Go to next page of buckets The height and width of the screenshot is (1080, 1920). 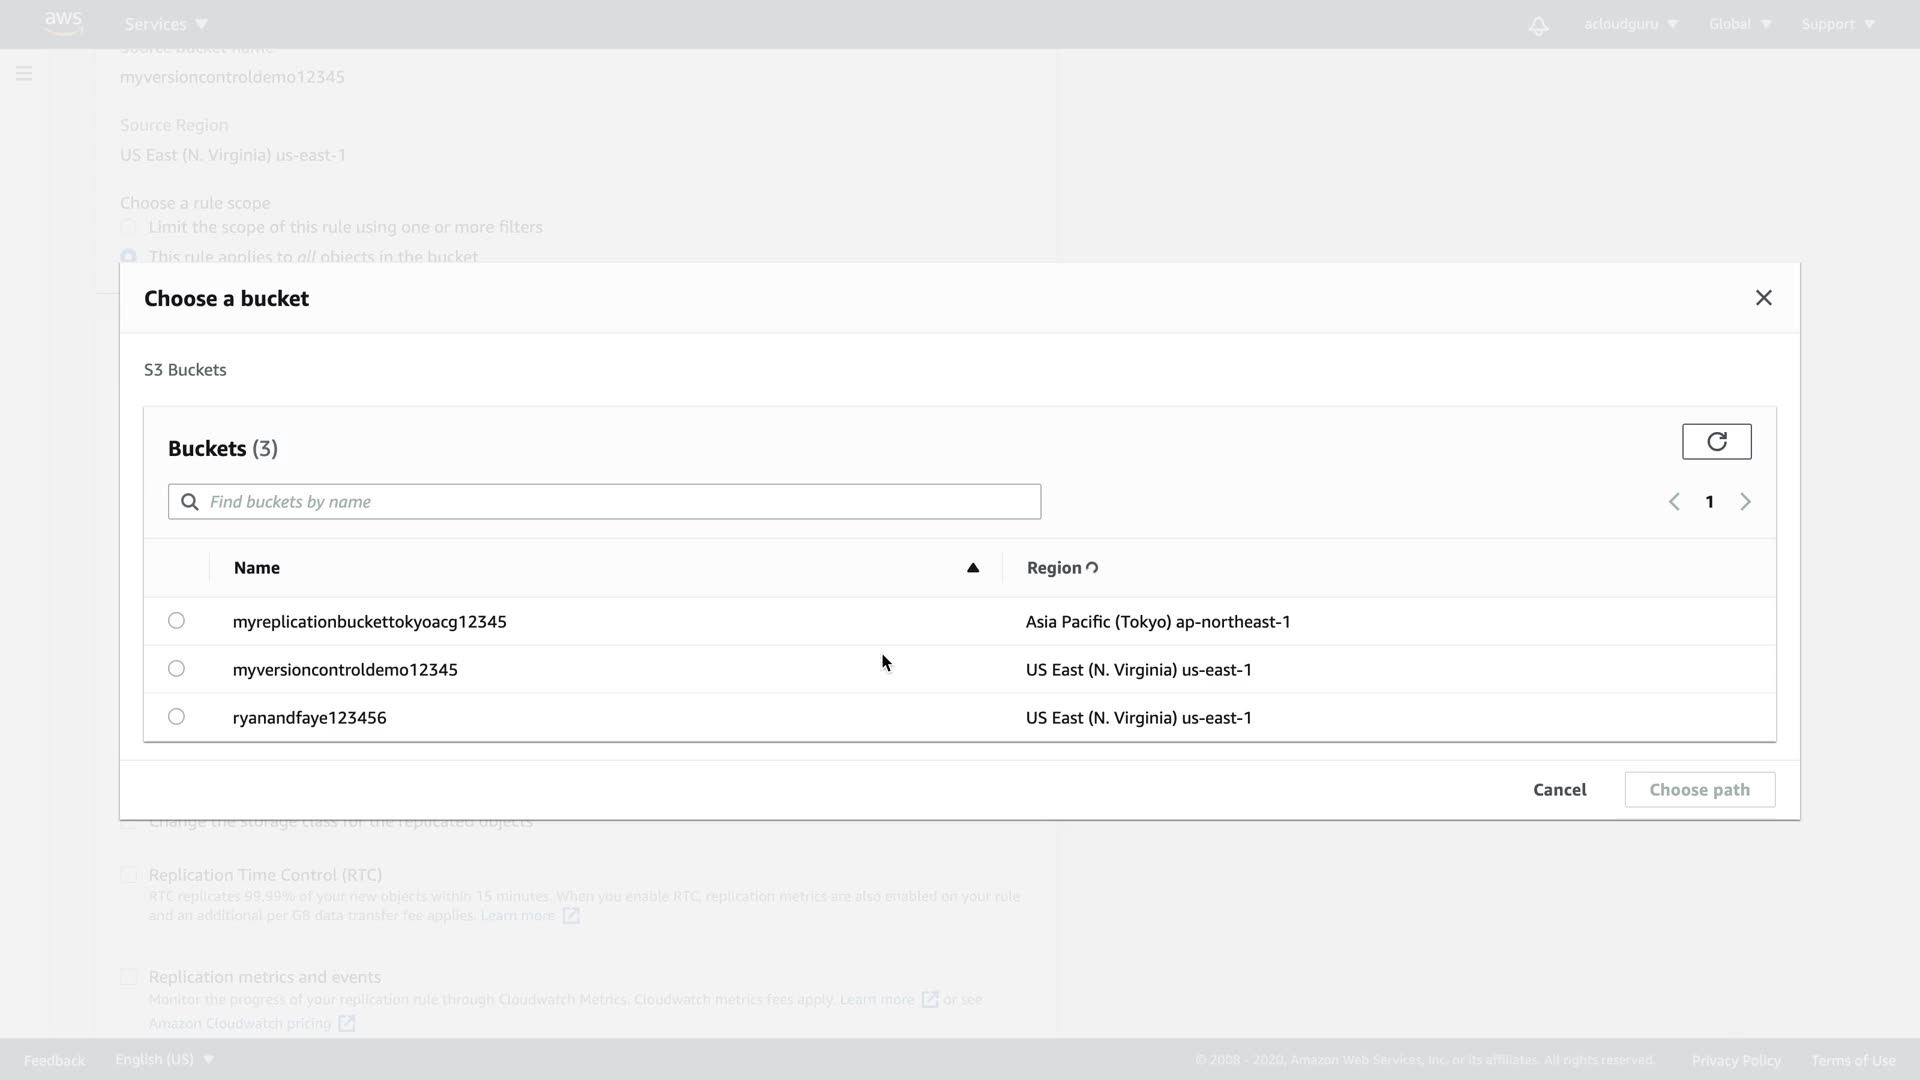pos(1745,502)
